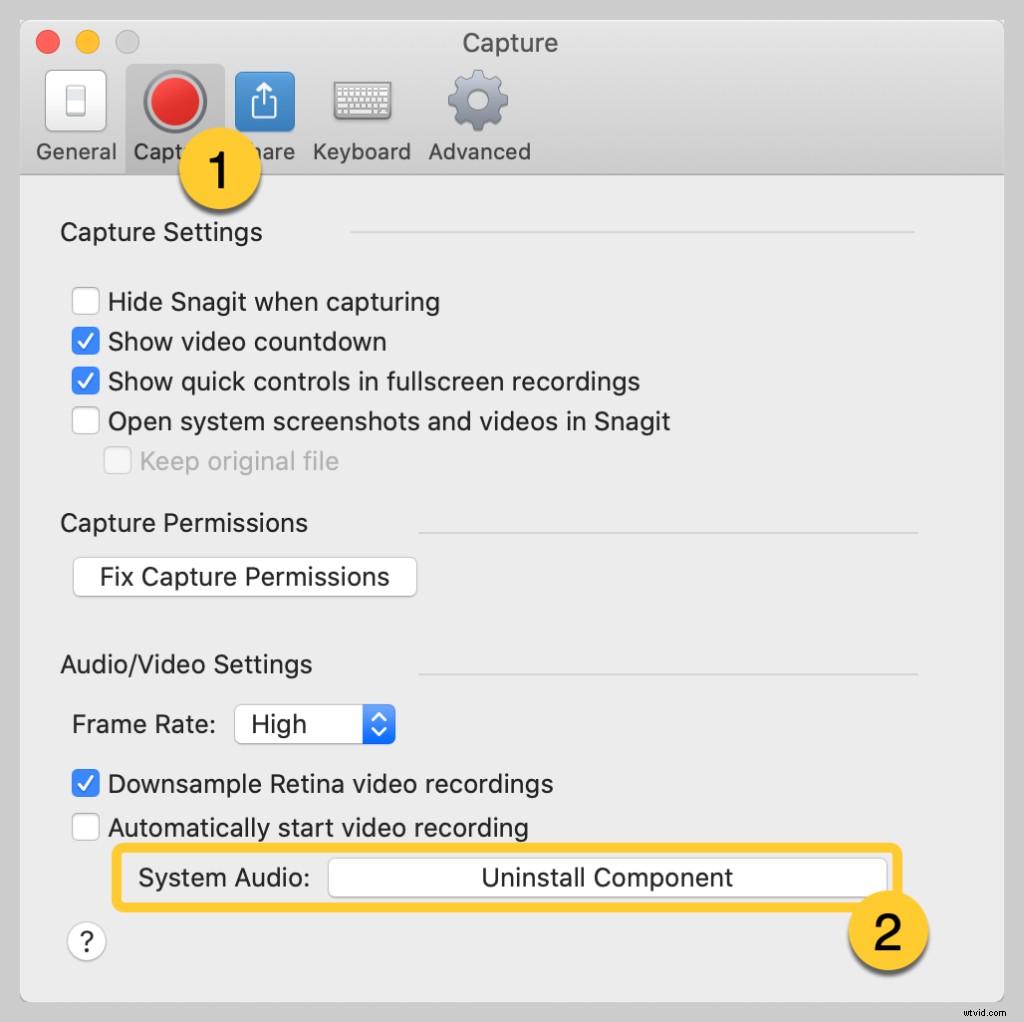
Task: Enable Hide Snagit when capturing
Action: pos(85,301)
